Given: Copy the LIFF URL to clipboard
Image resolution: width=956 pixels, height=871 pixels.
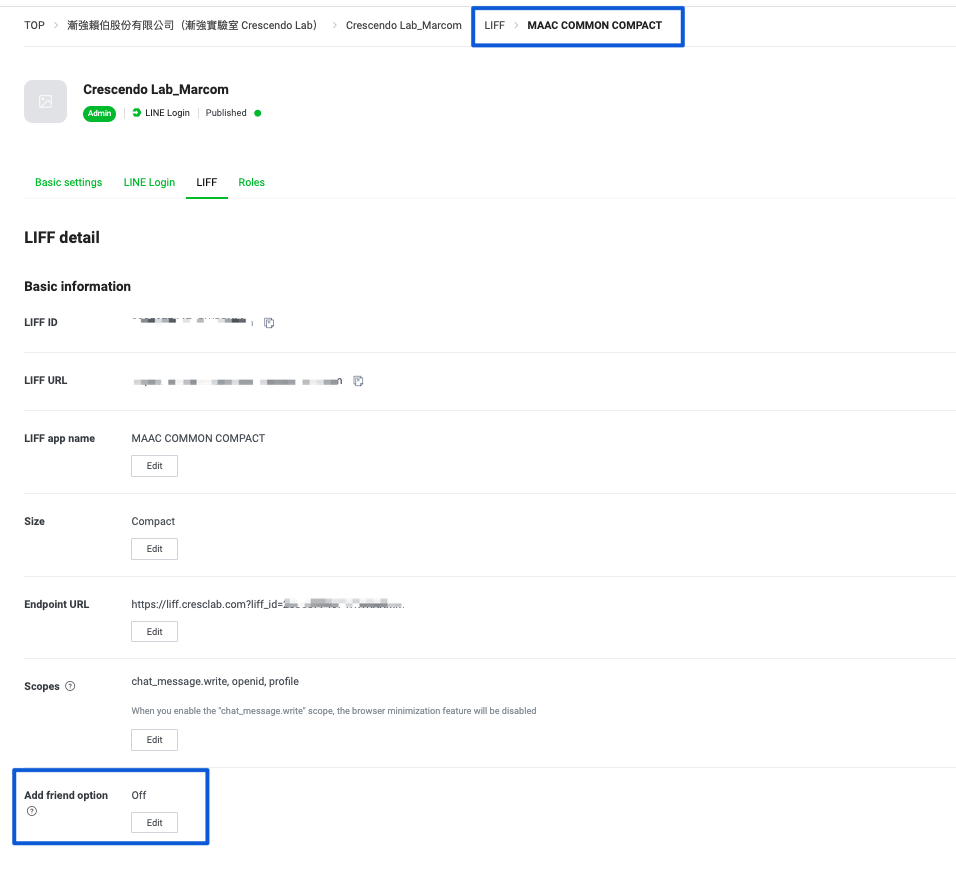Looking at the screenshot, I should coord(358,381).
